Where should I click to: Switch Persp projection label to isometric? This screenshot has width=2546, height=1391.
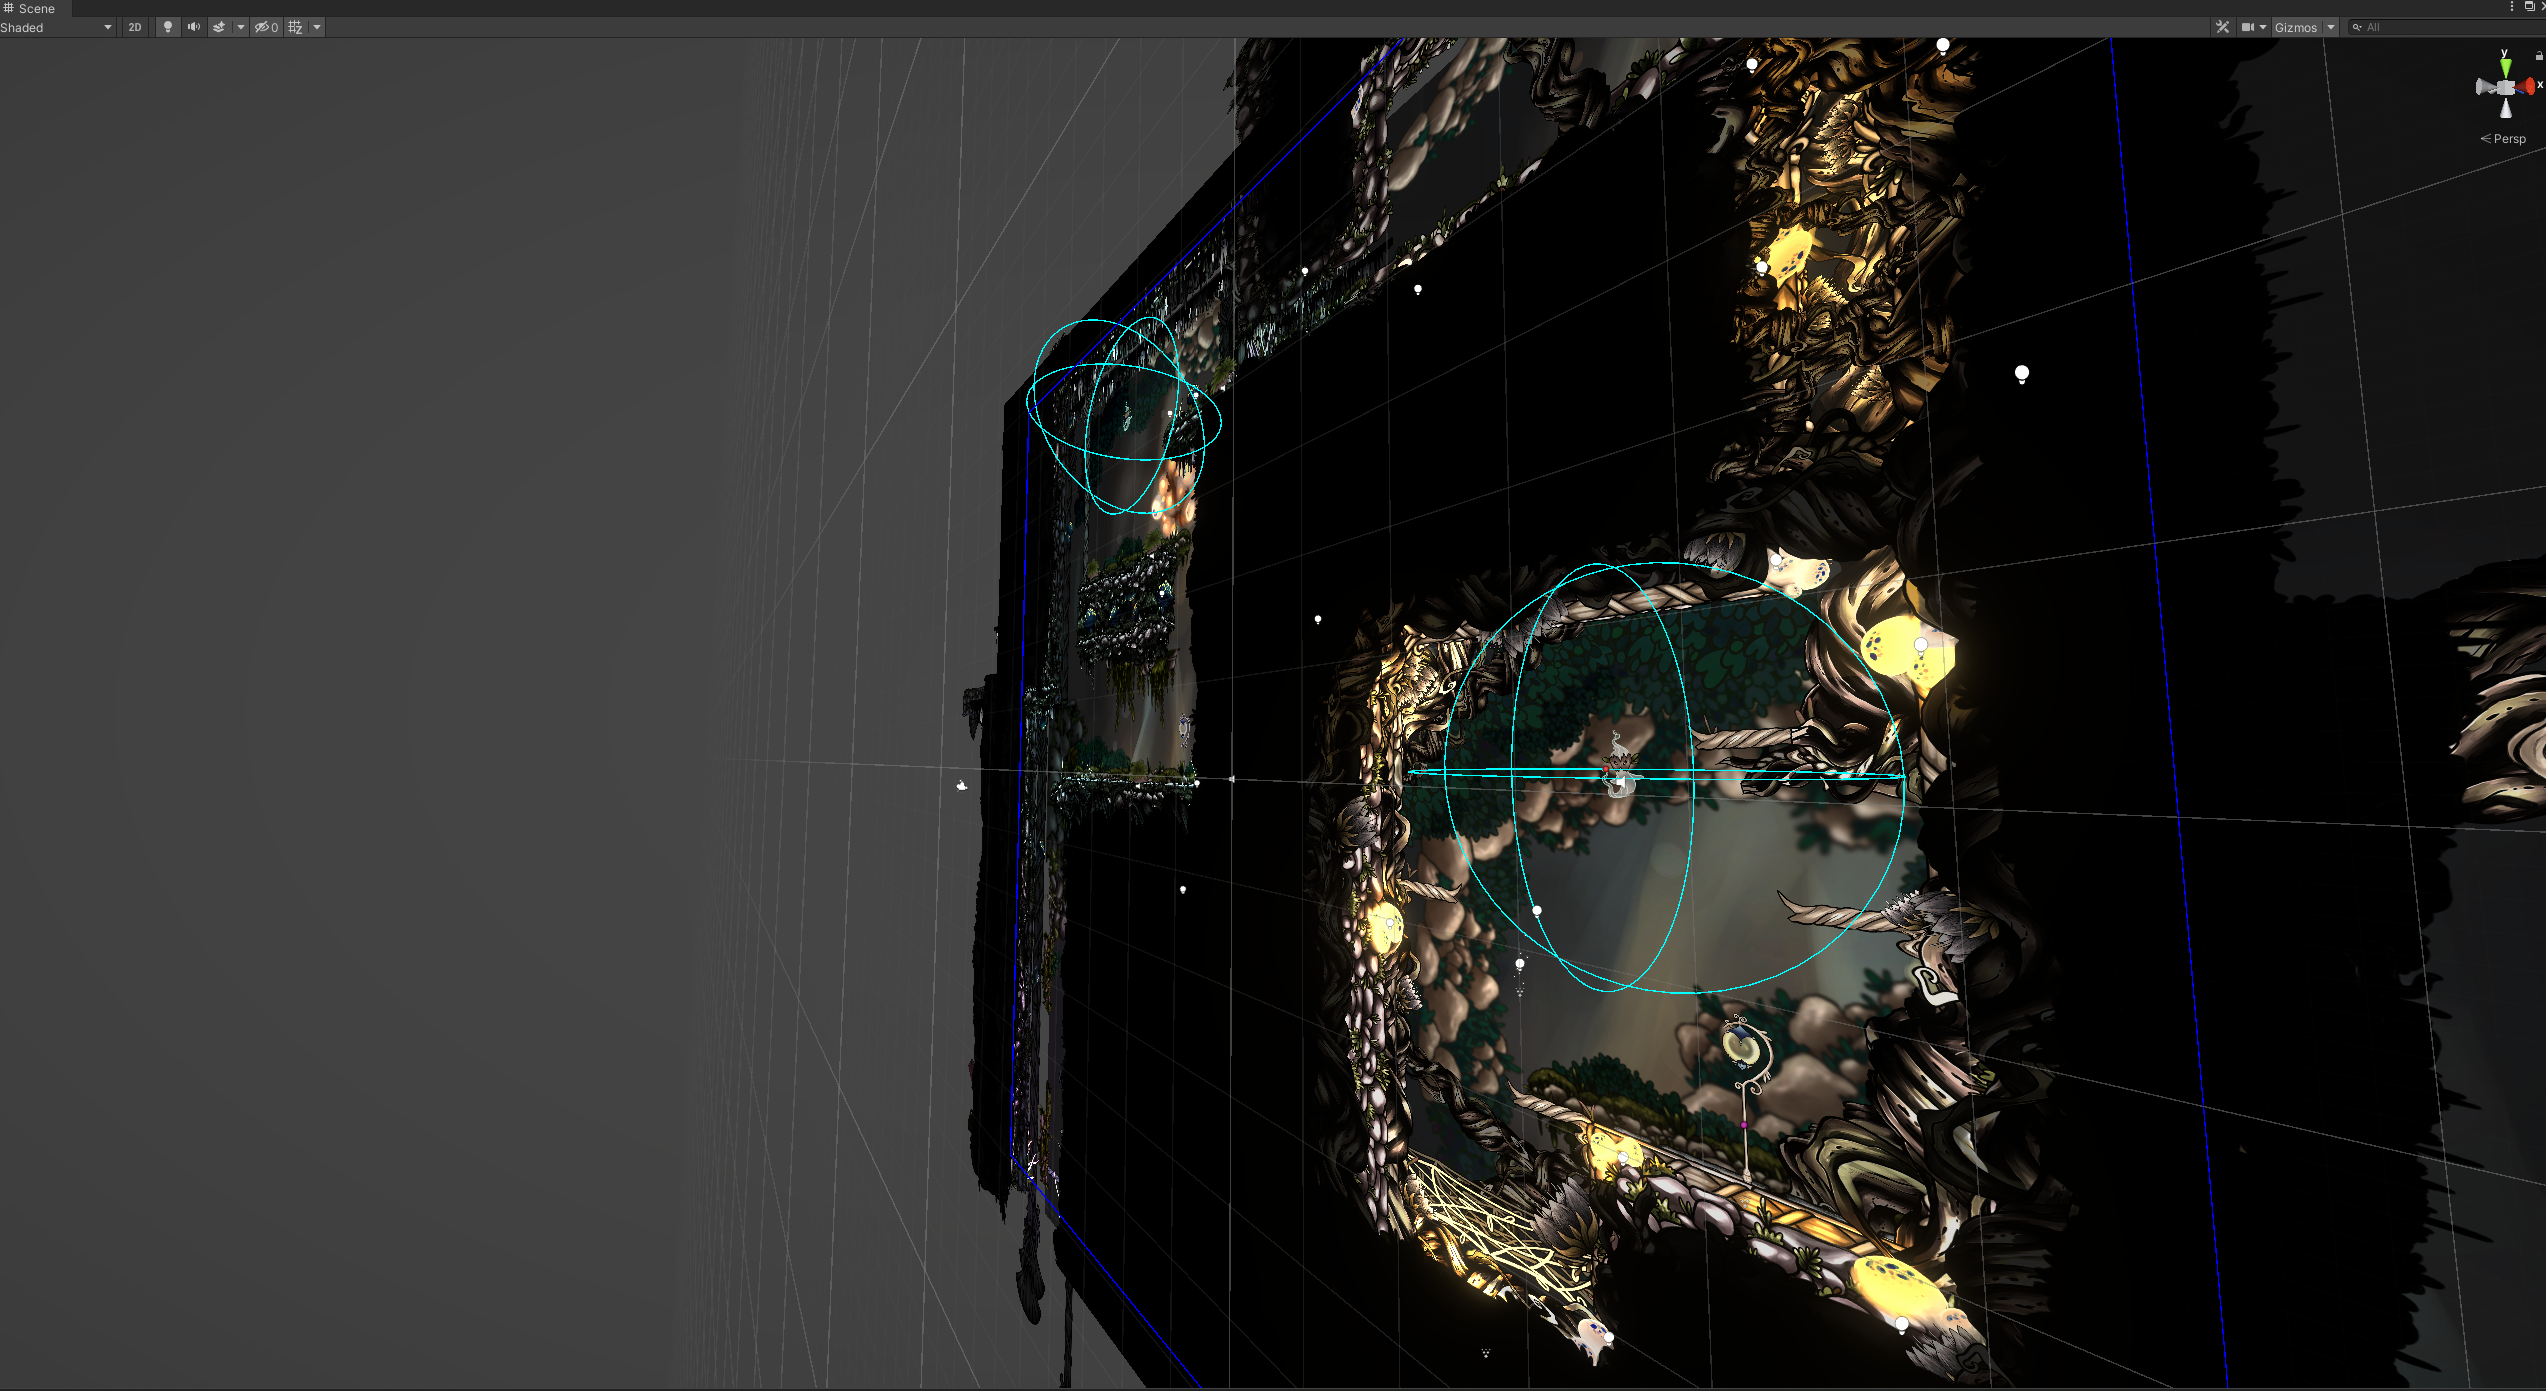pyautogui.click(x=2508, y=139)
